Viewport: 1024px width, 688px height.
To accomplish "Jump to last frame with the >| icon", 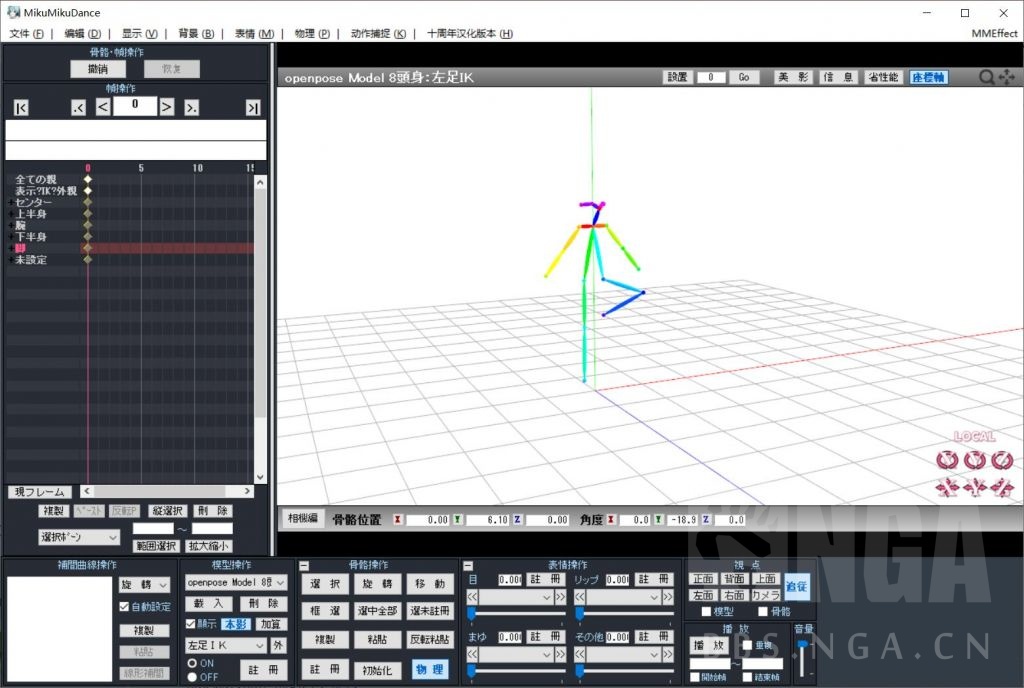I will pos(252,106).
